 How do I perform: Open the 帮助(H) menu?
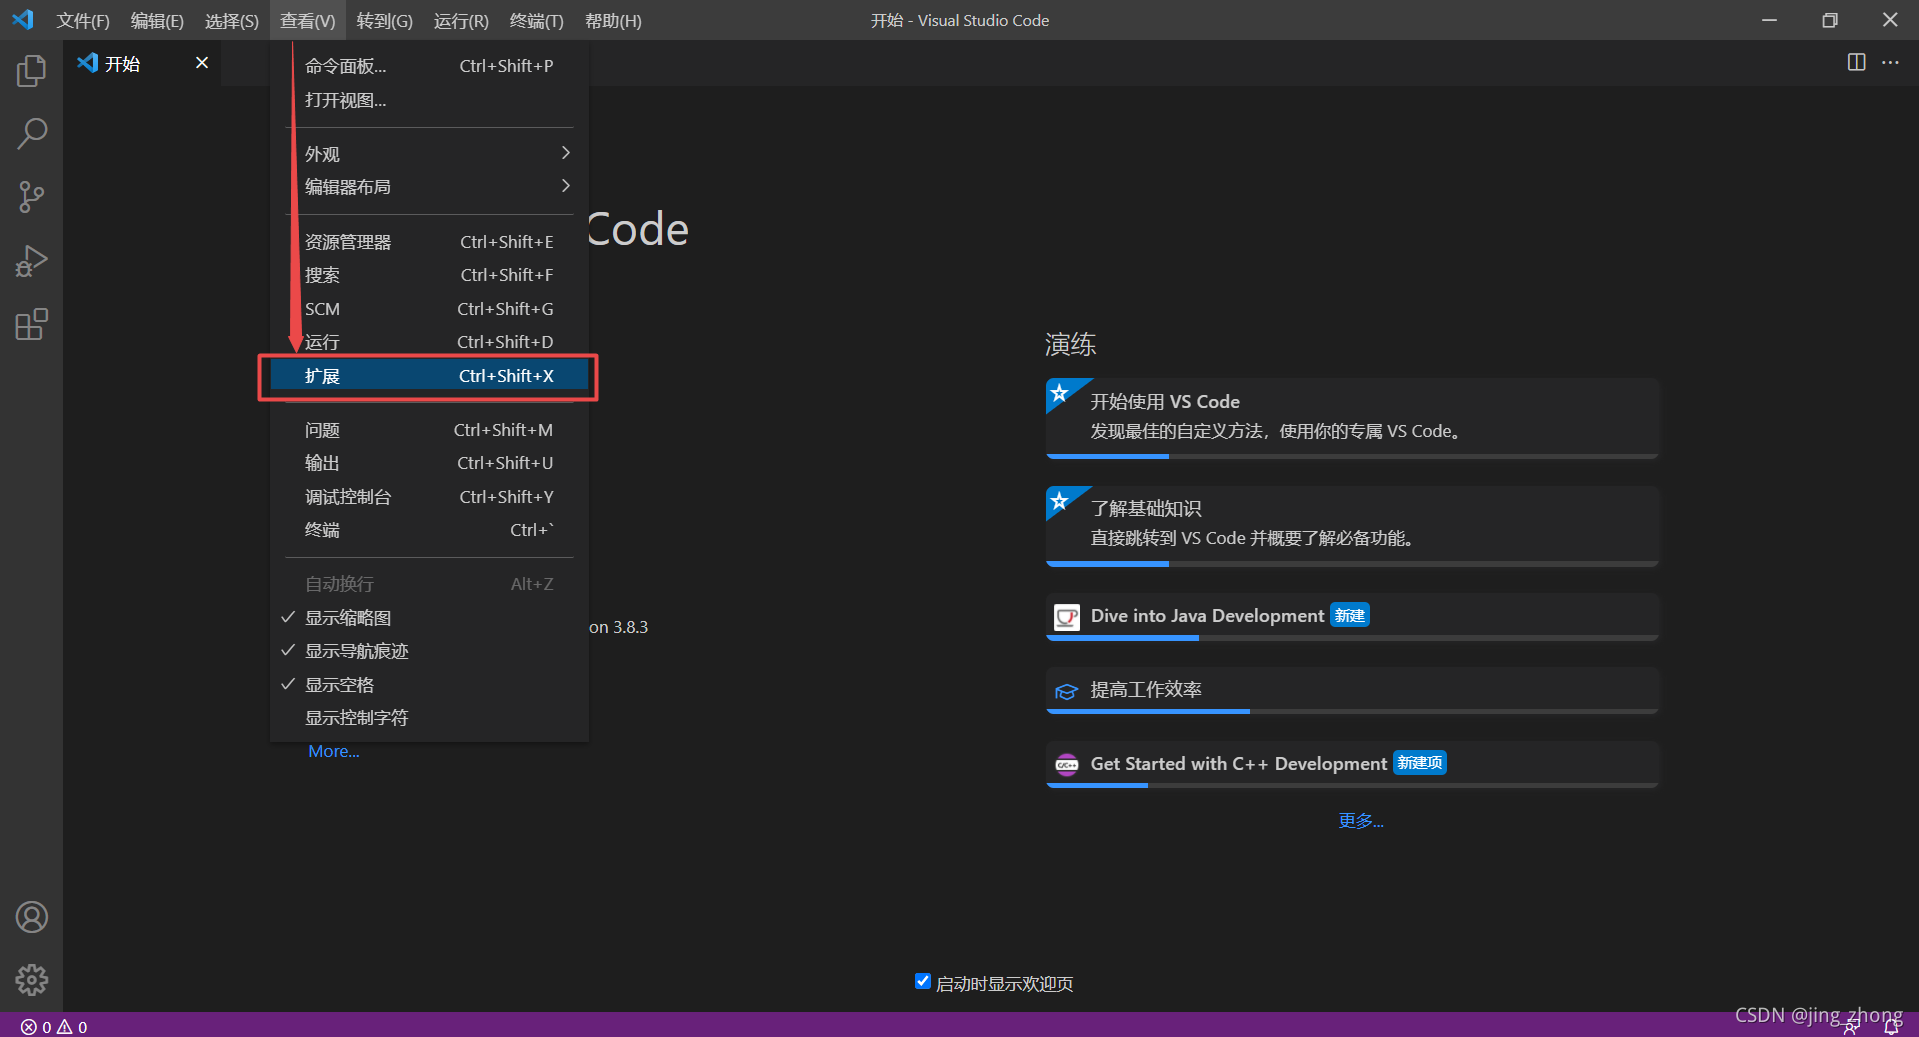tap(613, 20)
